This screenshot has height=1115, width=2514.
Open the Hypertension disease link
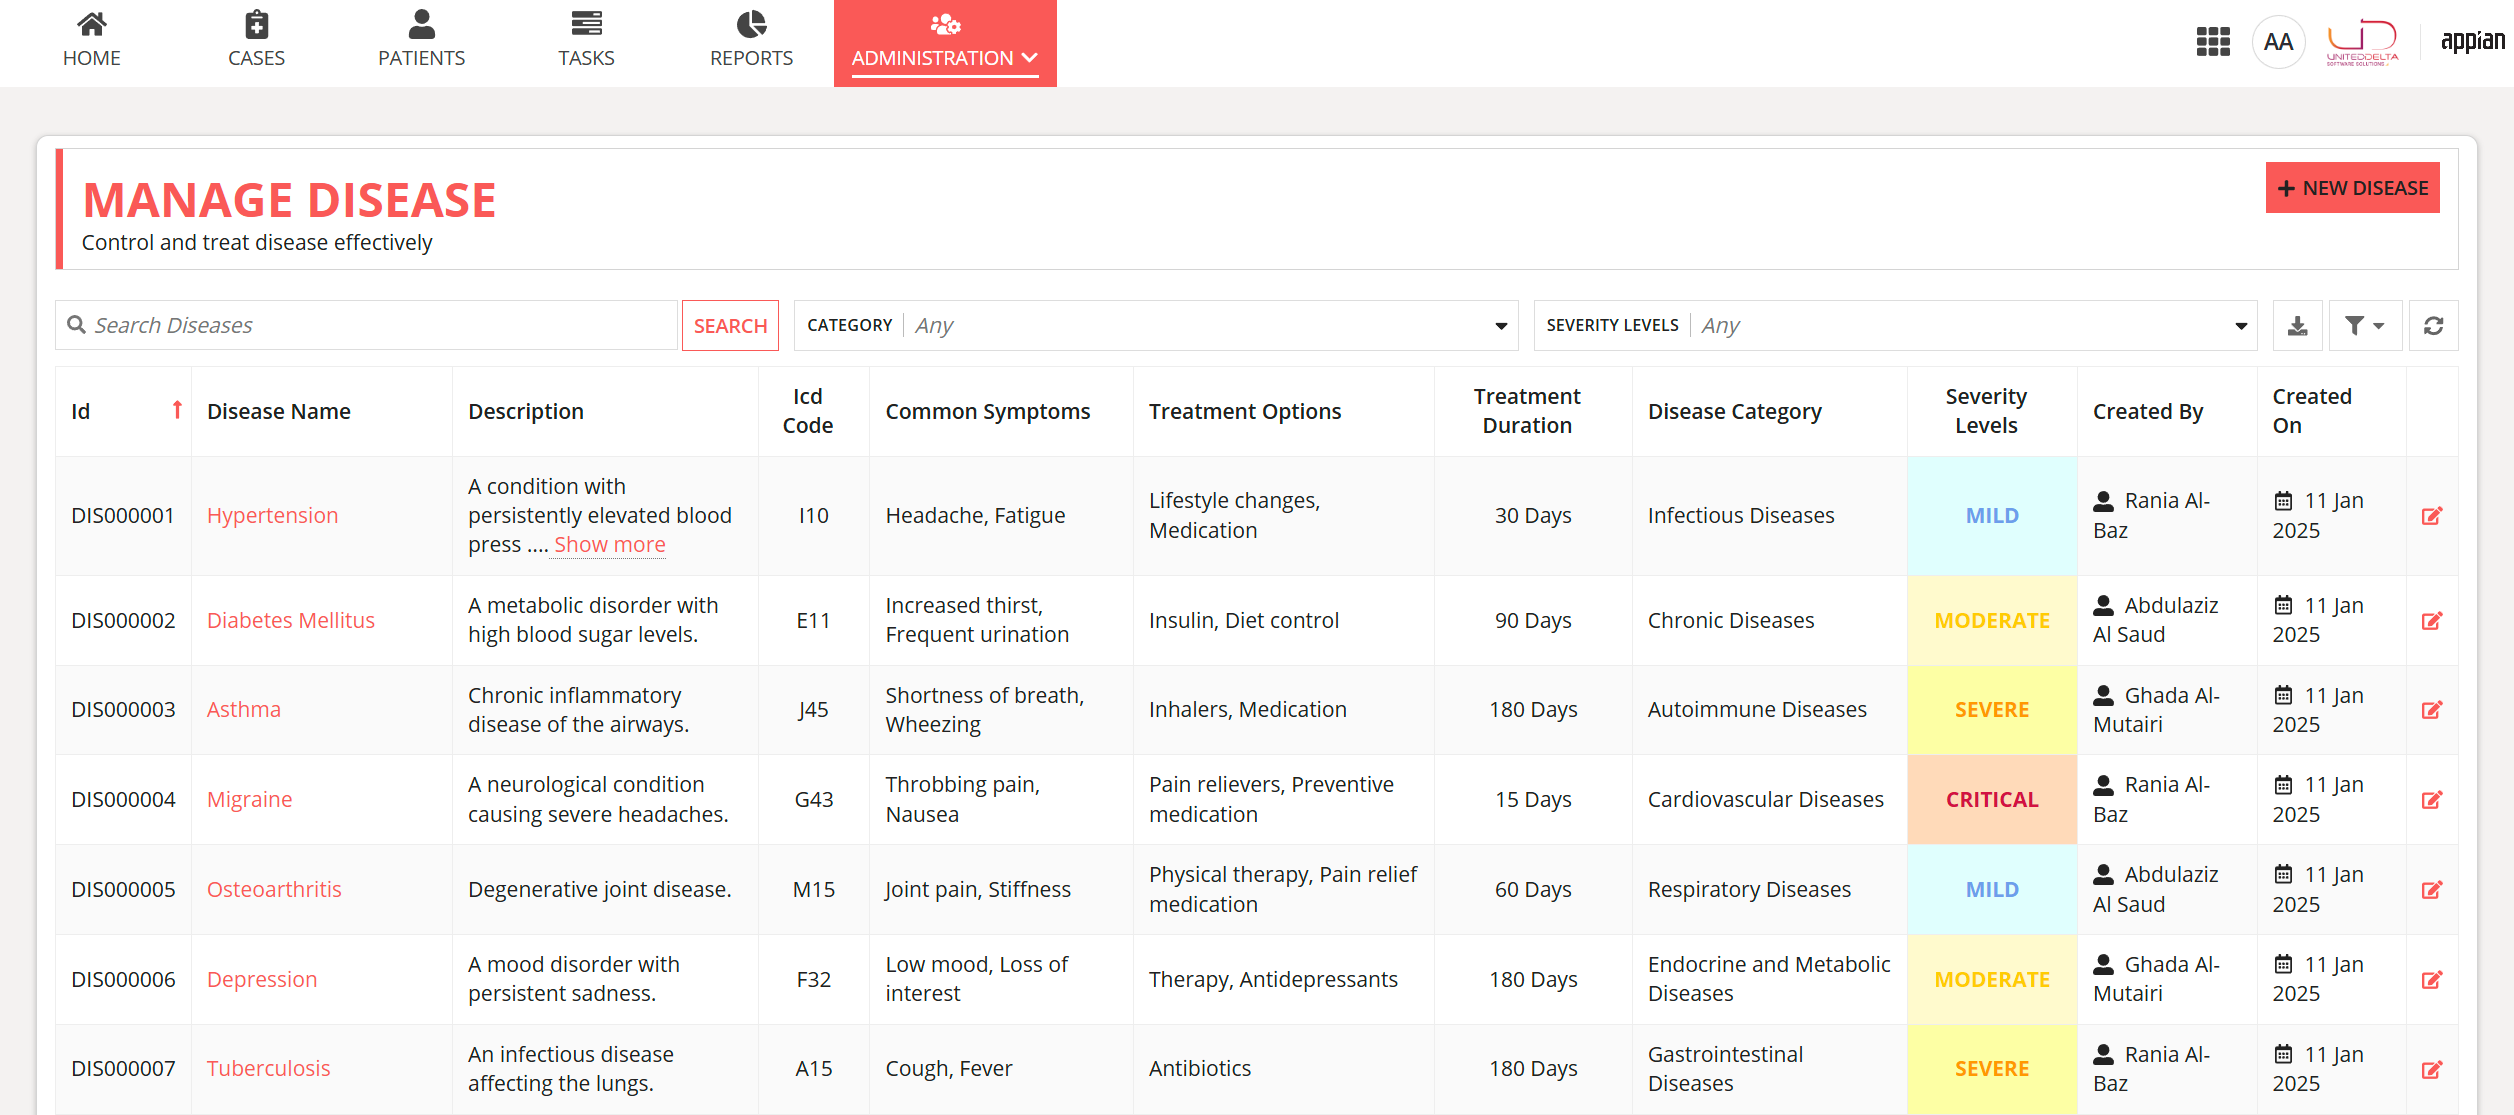tap(272, 516)
